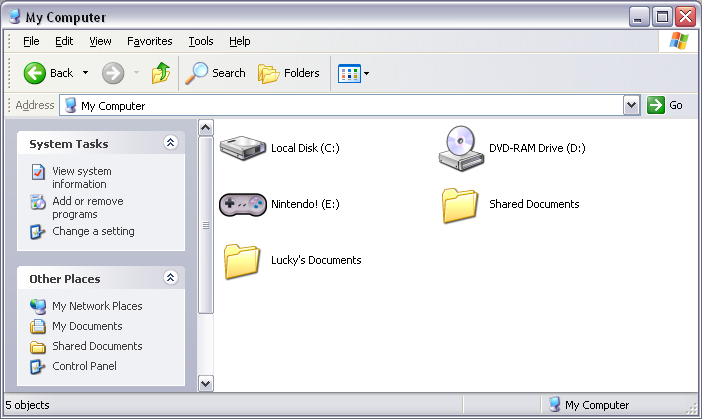Viewport: 702px width, 419px height.
Task: Click the status bar My Computer icon
Action: coord(554,404)
